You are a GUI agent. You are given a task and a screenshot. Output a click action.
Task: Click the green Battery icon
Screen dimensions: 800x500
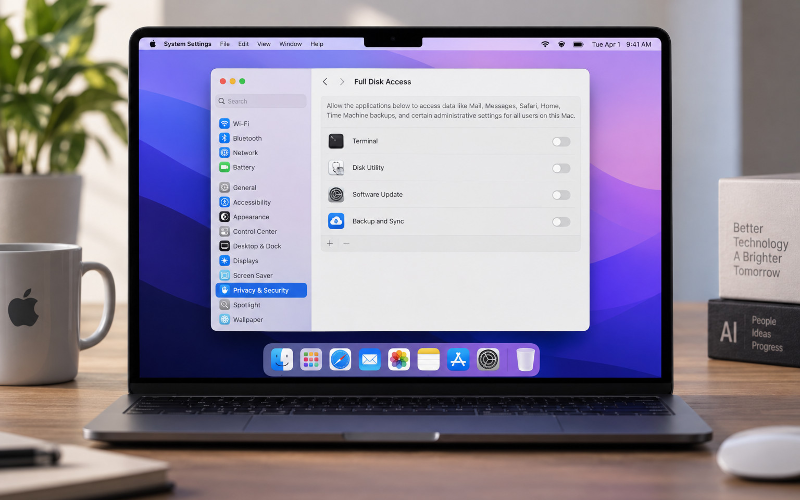[x=224, y=167]
